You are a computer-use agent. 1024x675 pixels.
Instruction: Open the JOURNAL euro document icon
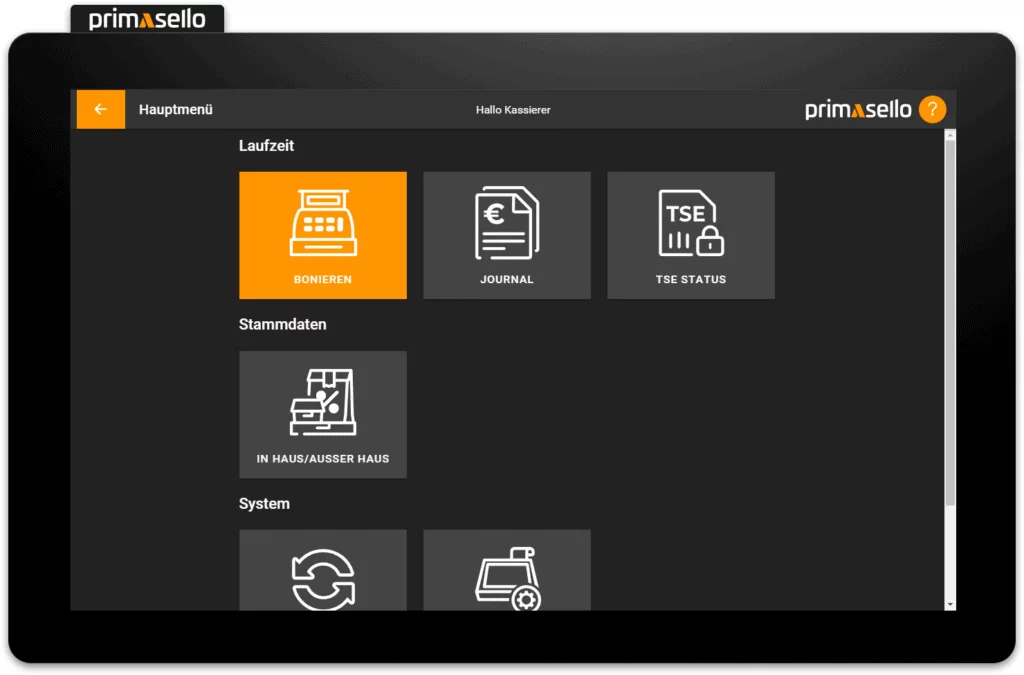point(506,222)
